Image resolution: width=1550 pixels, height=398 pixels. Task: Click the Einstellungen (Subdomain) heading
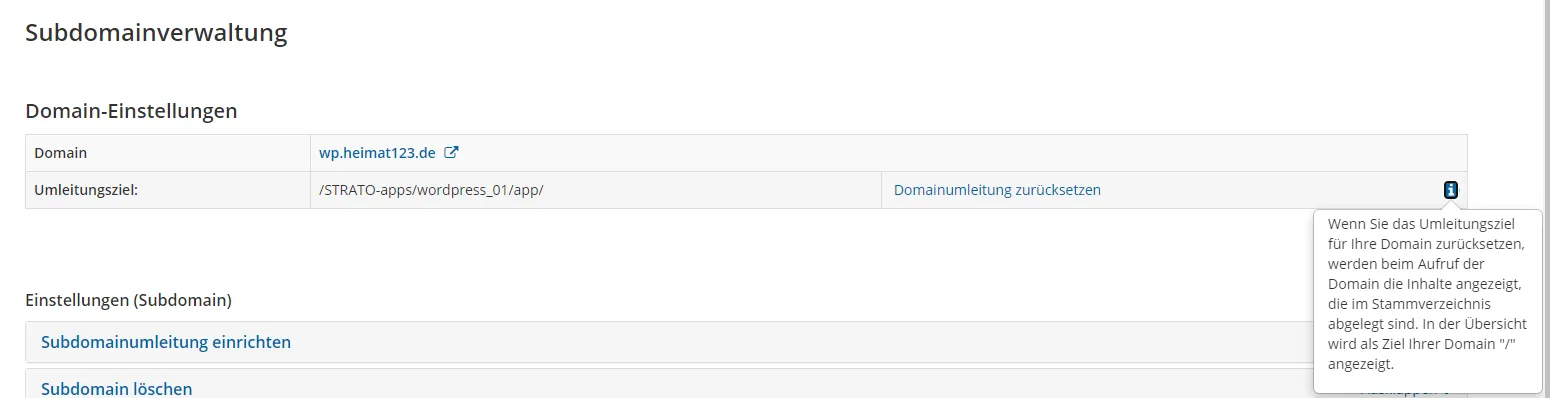click(x=128, y=300)
